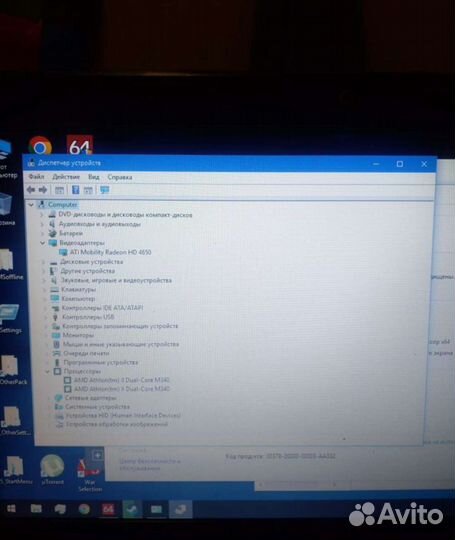Click the properties pane icon next to Help

pyautogui.click(x=88, y=190)
